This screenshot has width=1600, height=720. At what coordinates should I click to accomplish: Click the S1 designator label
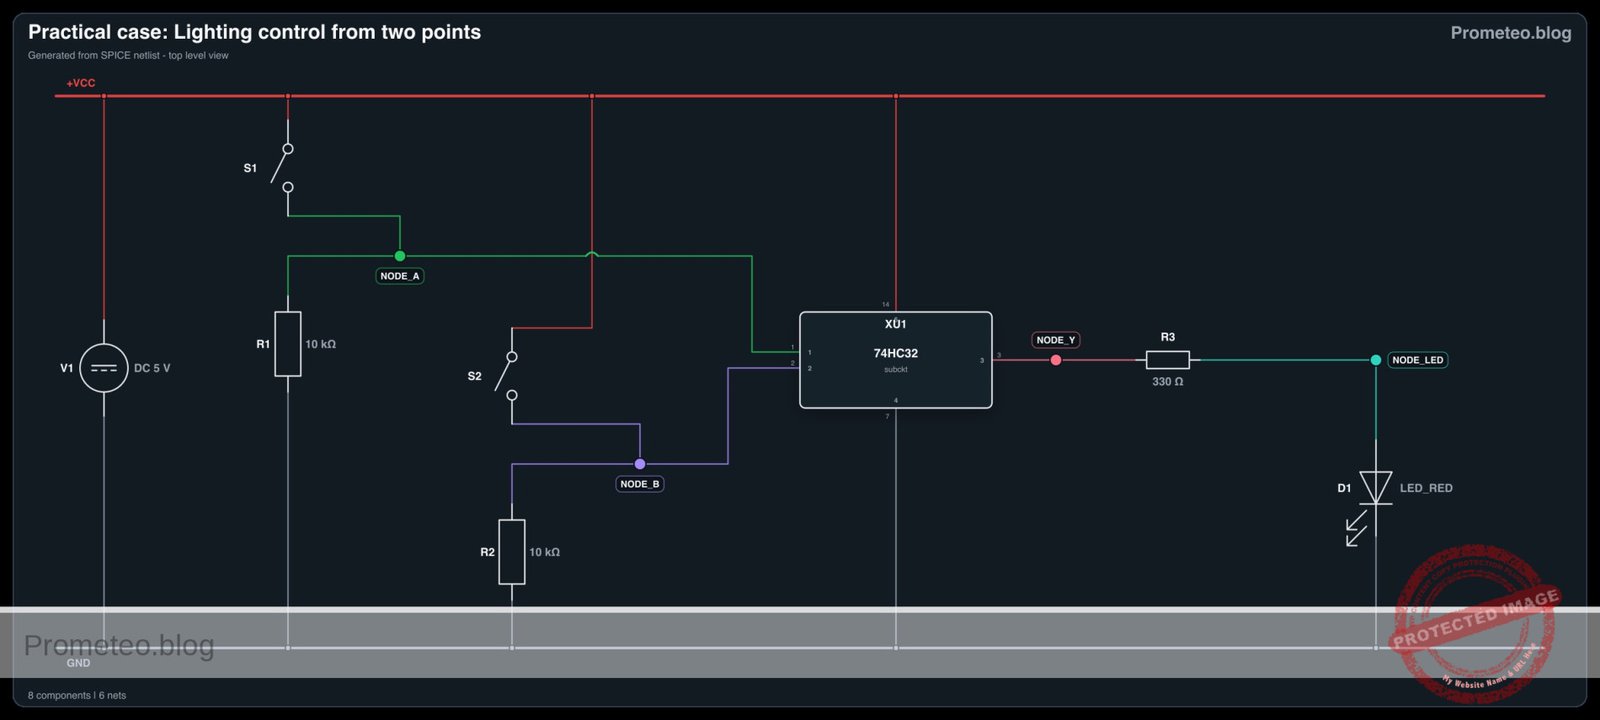tap(250, 168)
